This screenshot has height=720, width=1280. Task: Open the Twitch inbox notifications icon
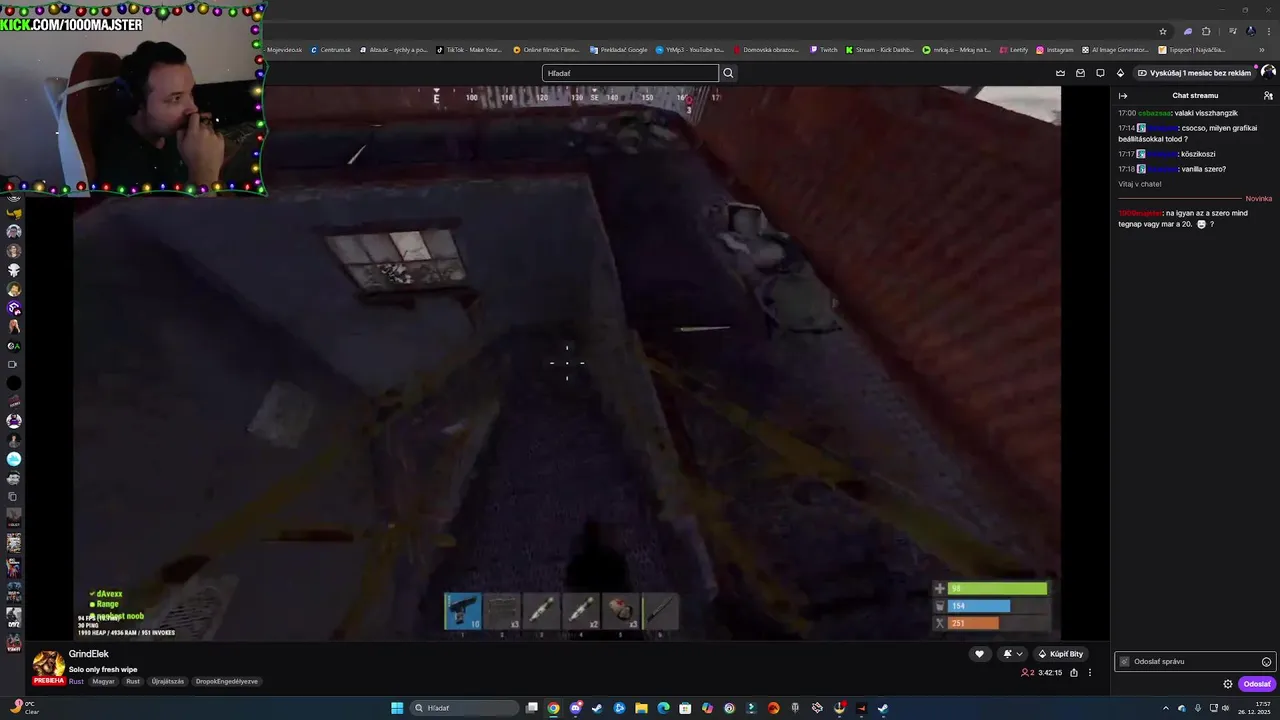tap(1080, 73)
